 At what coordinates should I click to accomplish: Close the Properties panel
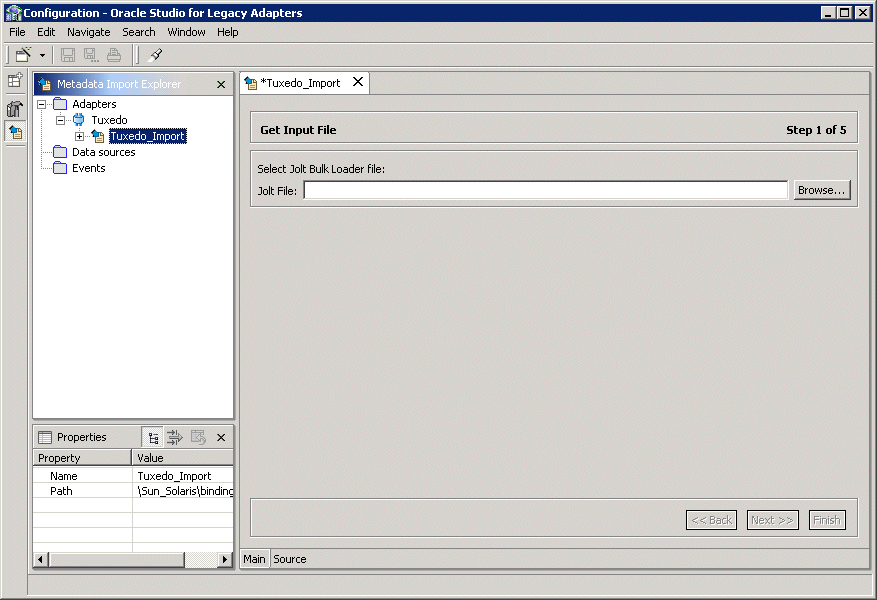[x=221, y=438]
